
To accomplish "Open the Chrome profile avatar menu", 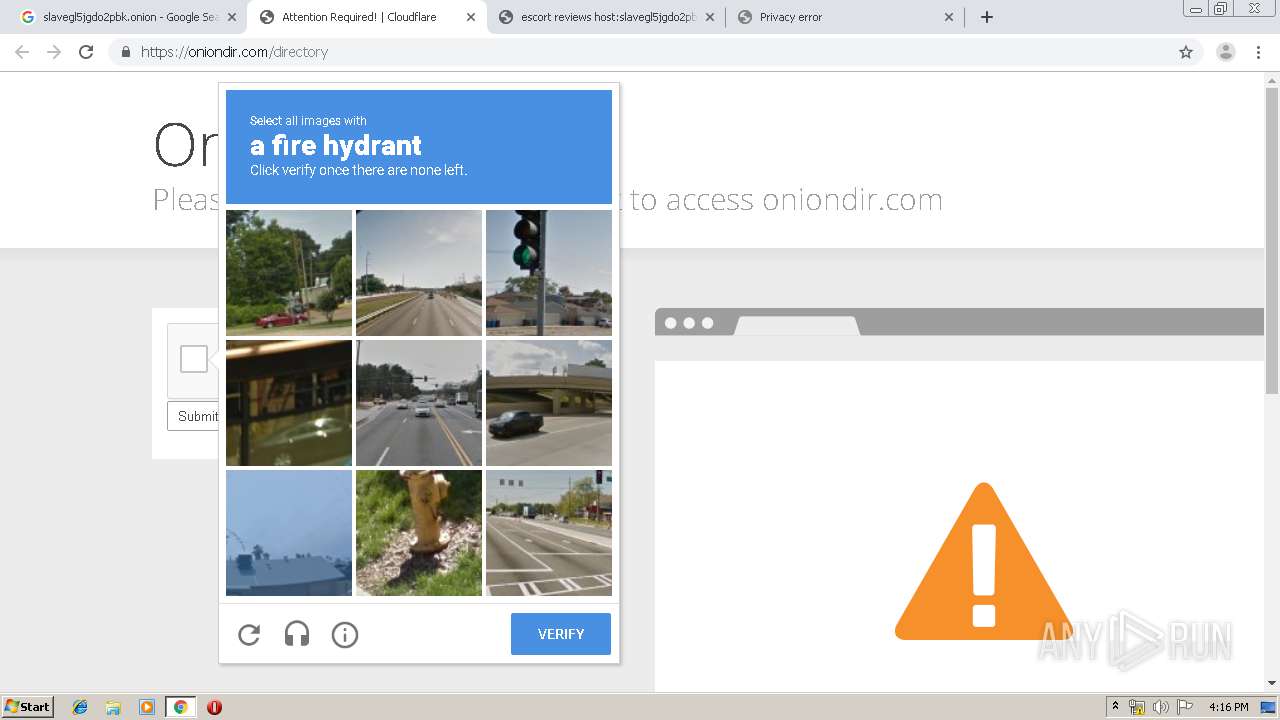I will coord(1226,52).
